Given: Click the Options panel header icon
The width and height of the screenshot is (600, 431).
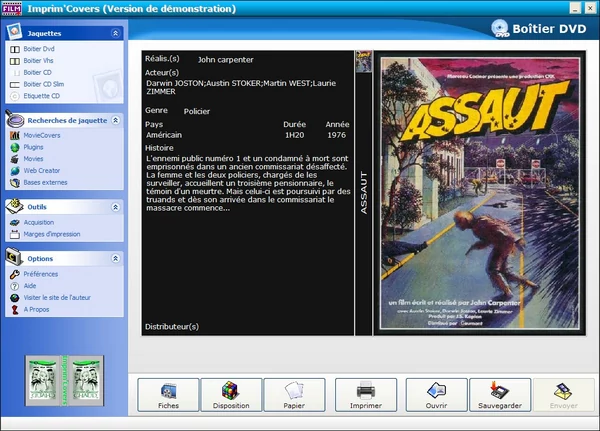Looking at the screenshot, I should (x=15, y=257).
